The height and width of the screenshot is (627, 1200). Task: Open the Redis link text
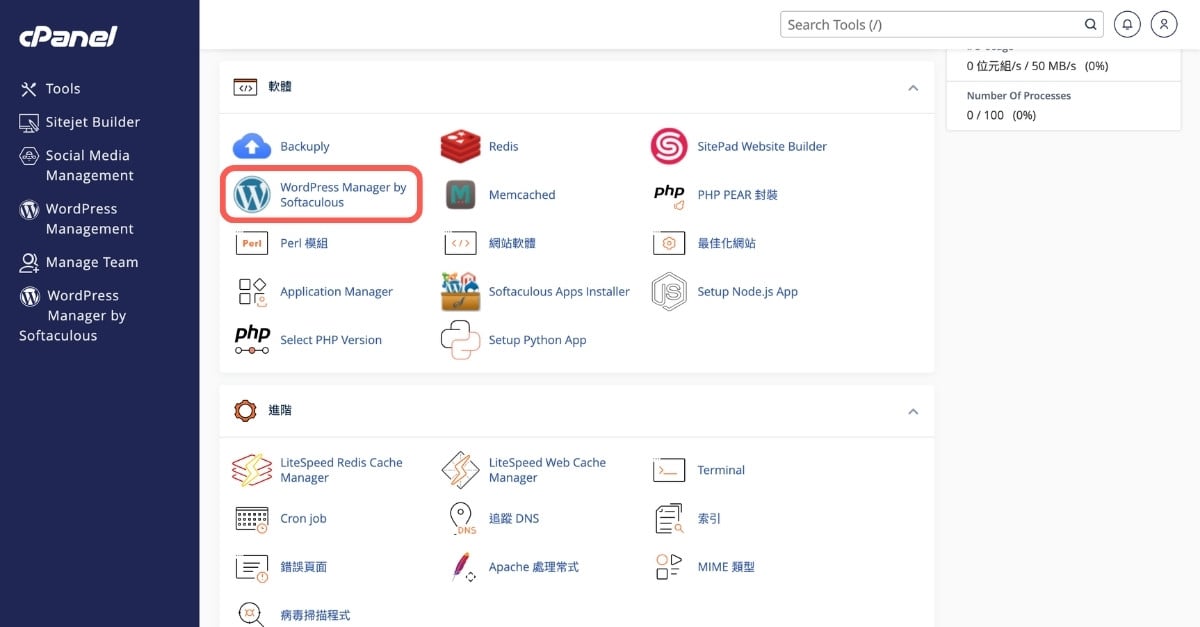coord(503,146)
